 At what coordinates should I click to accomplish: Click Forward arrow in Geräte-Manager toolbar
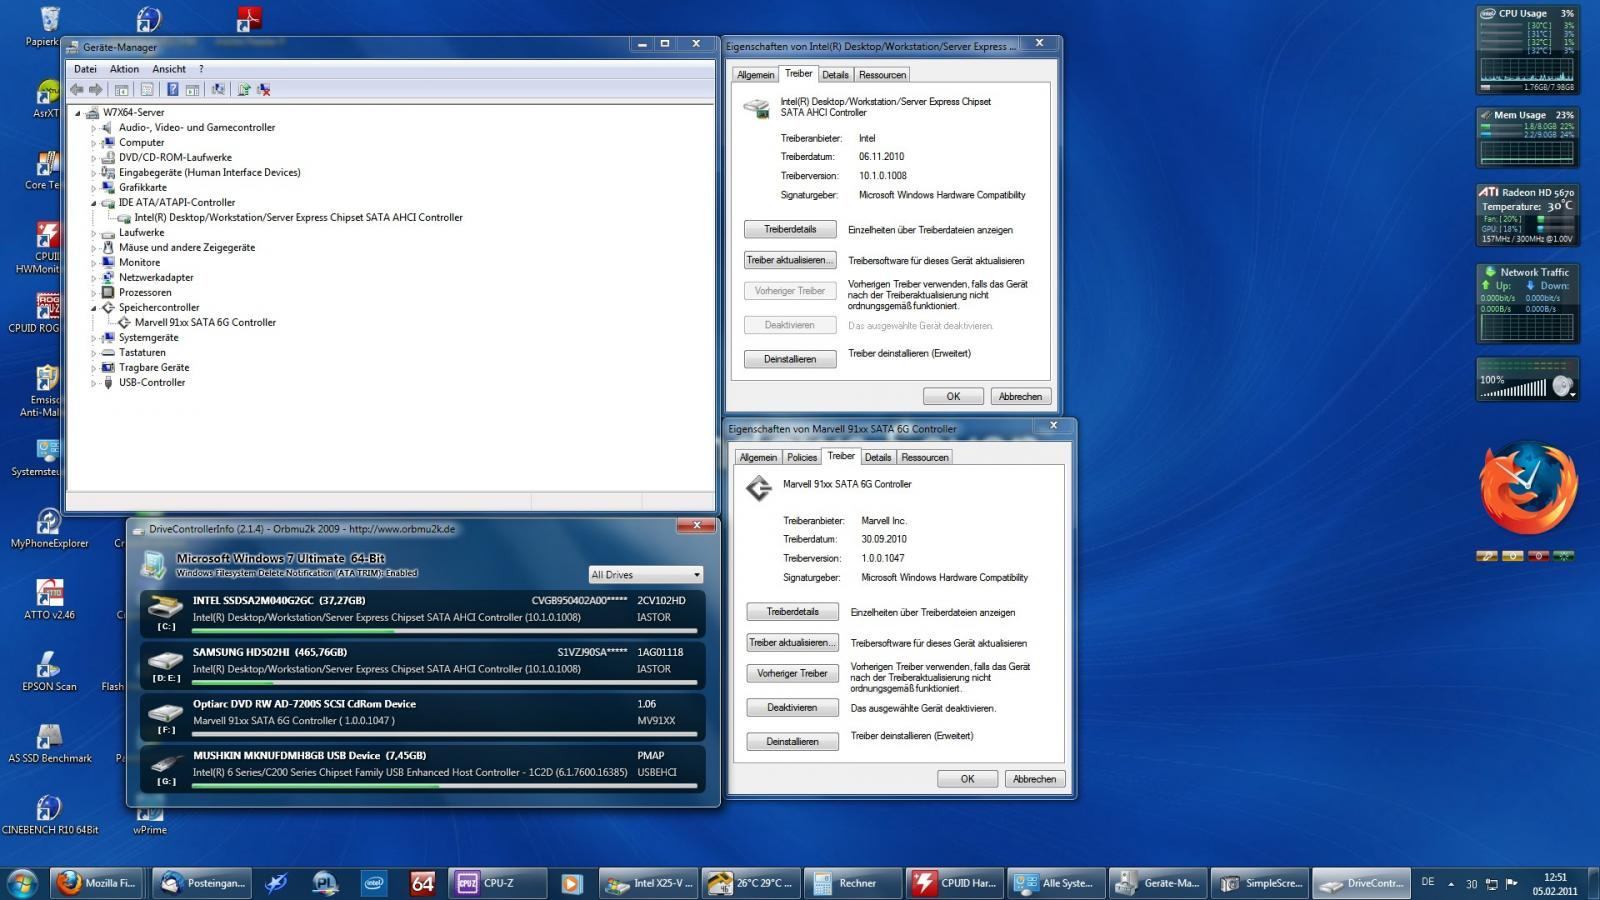click(x=96, y=89)
